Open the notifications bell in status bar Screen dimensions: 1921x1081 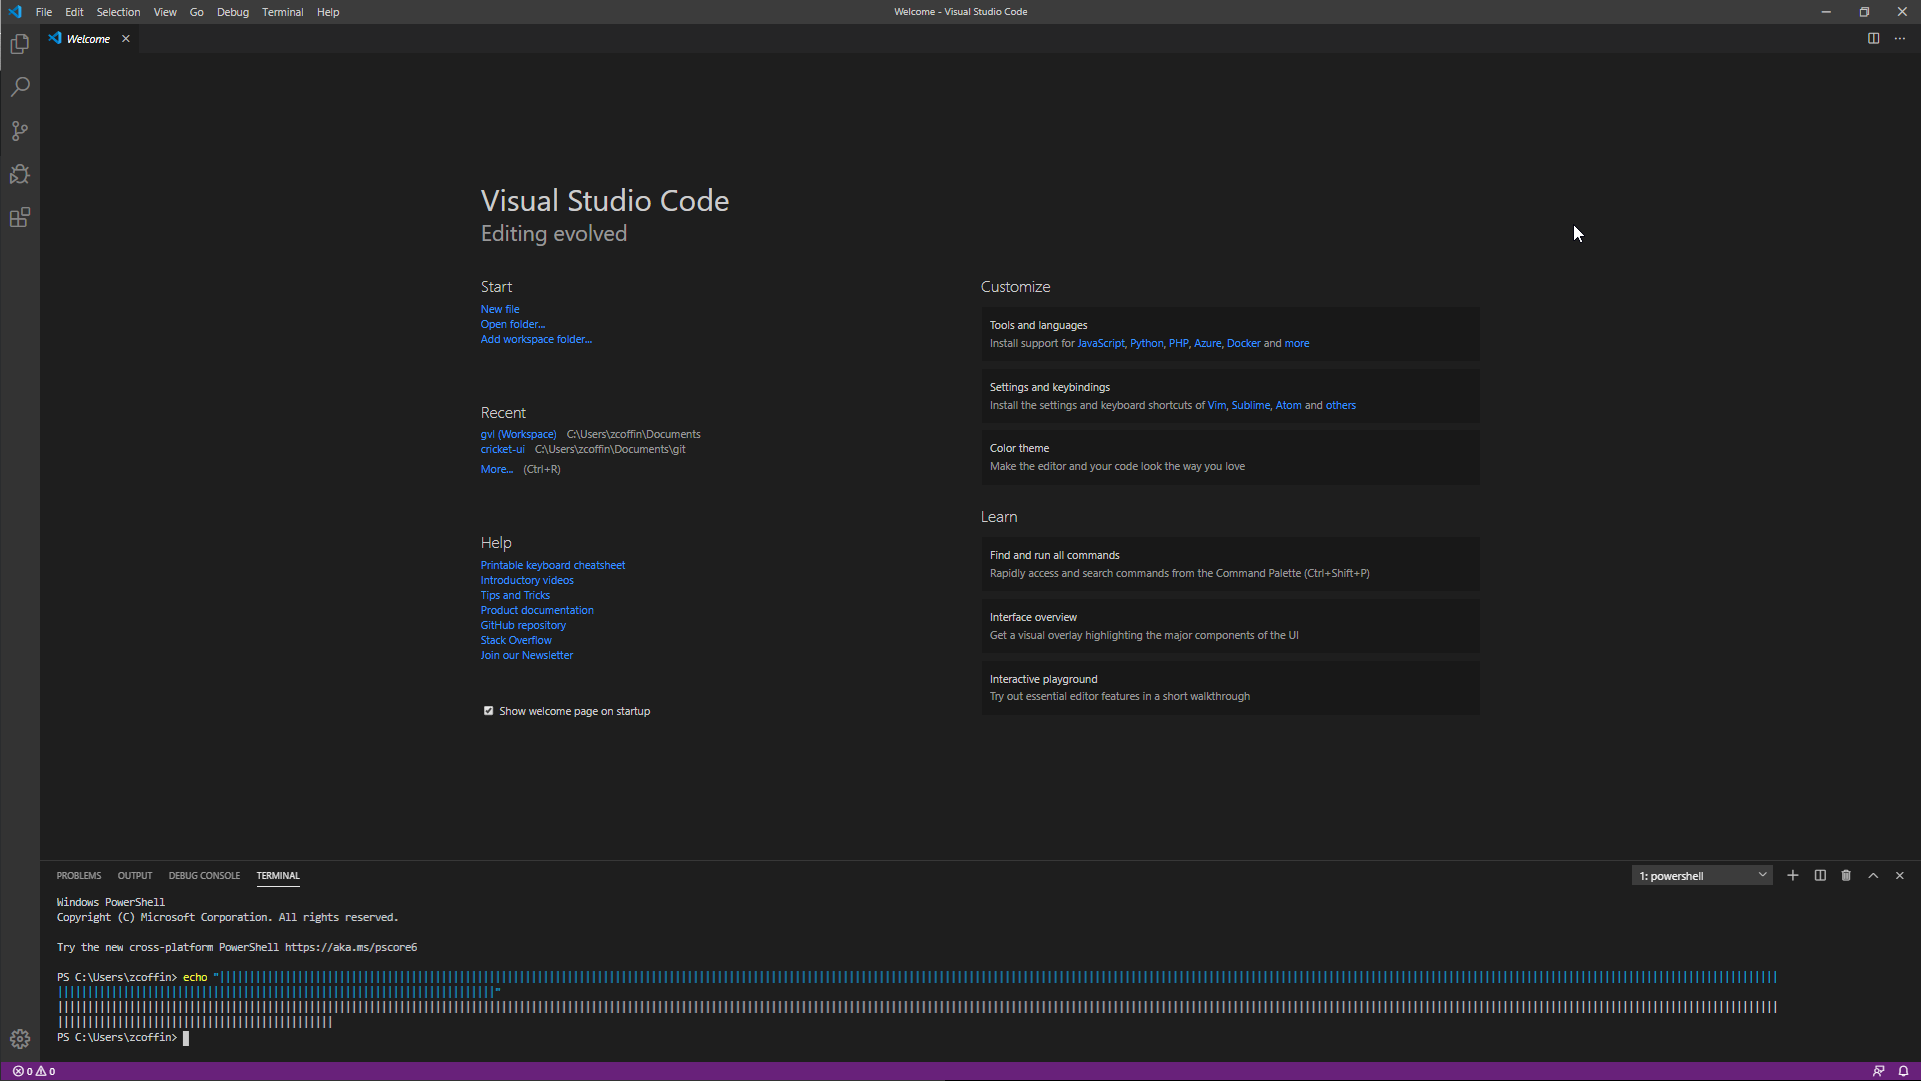[1903, 1071]
